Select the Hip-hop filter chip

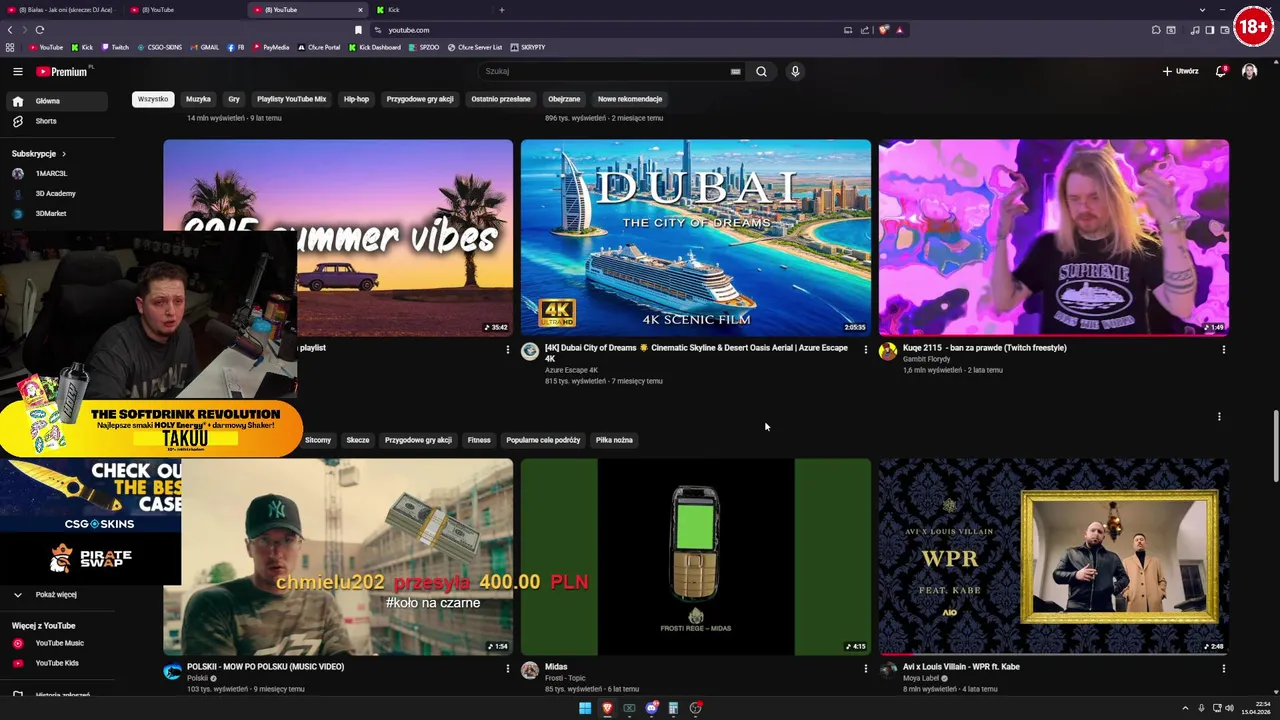point(356,99)
